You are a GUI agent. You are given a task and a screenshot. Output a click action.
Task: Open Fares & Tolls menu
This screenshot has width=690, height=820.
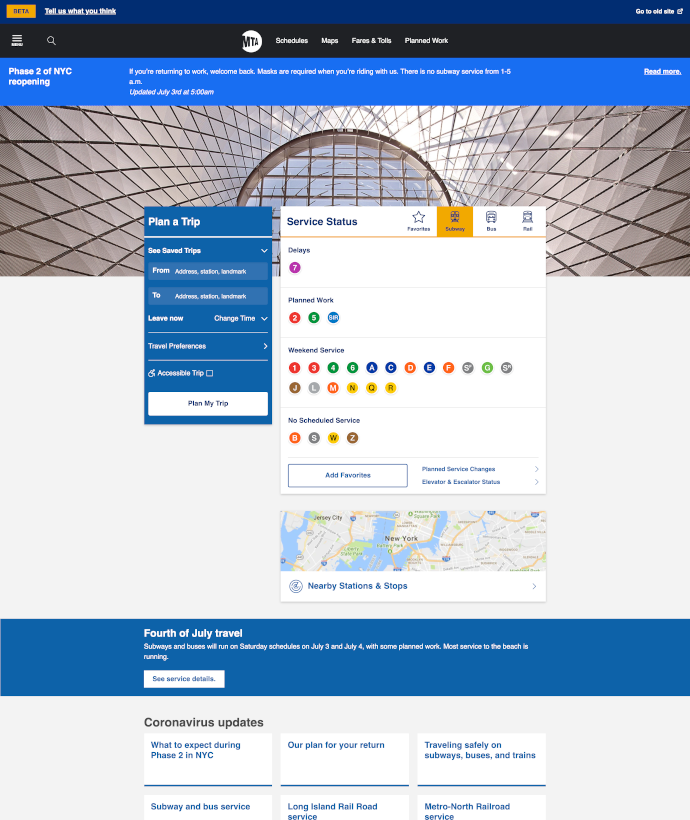[x=371, y=41]
